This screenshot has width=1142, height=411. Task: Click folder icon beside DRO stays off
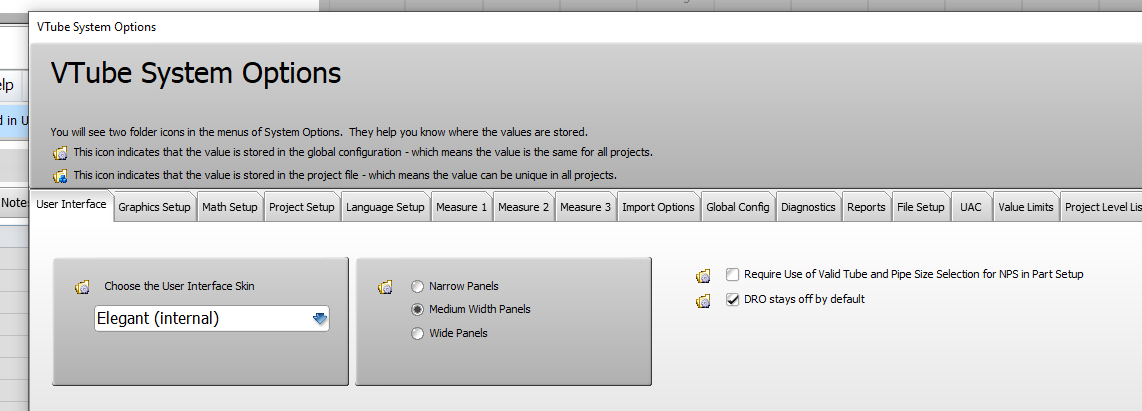click(703, 300)
